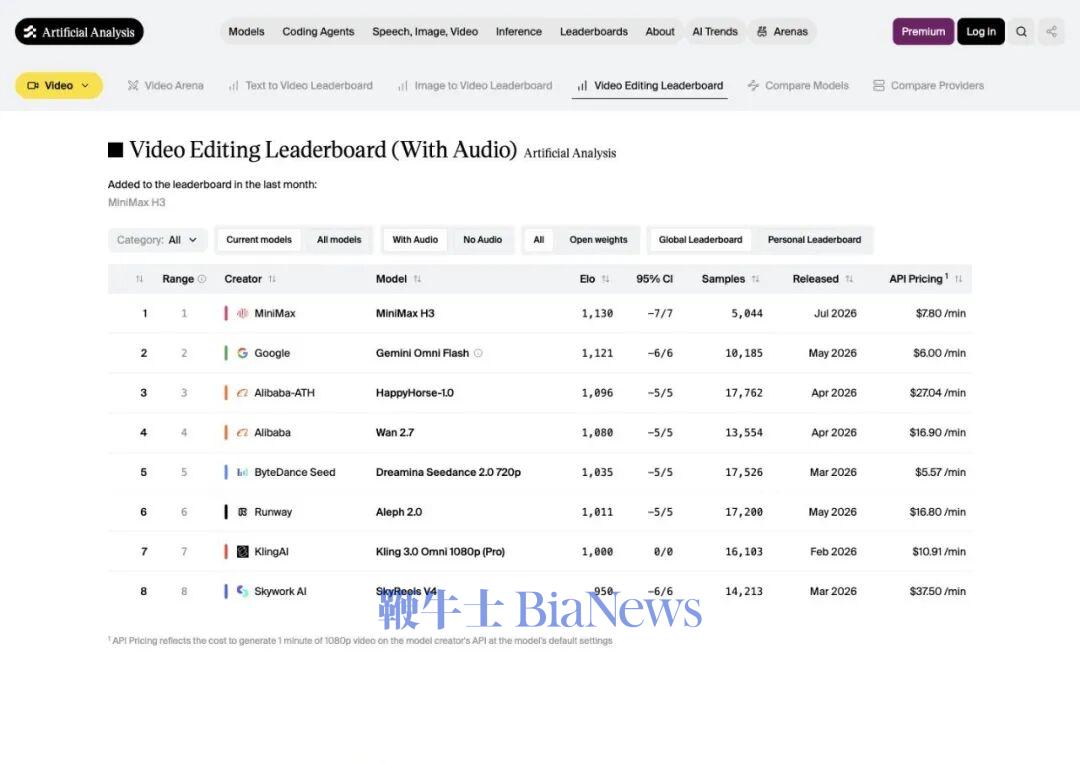Click the Video Arena crossed-swords icon
This screenshot has height=763, width=1080.
tap(133, 85)
